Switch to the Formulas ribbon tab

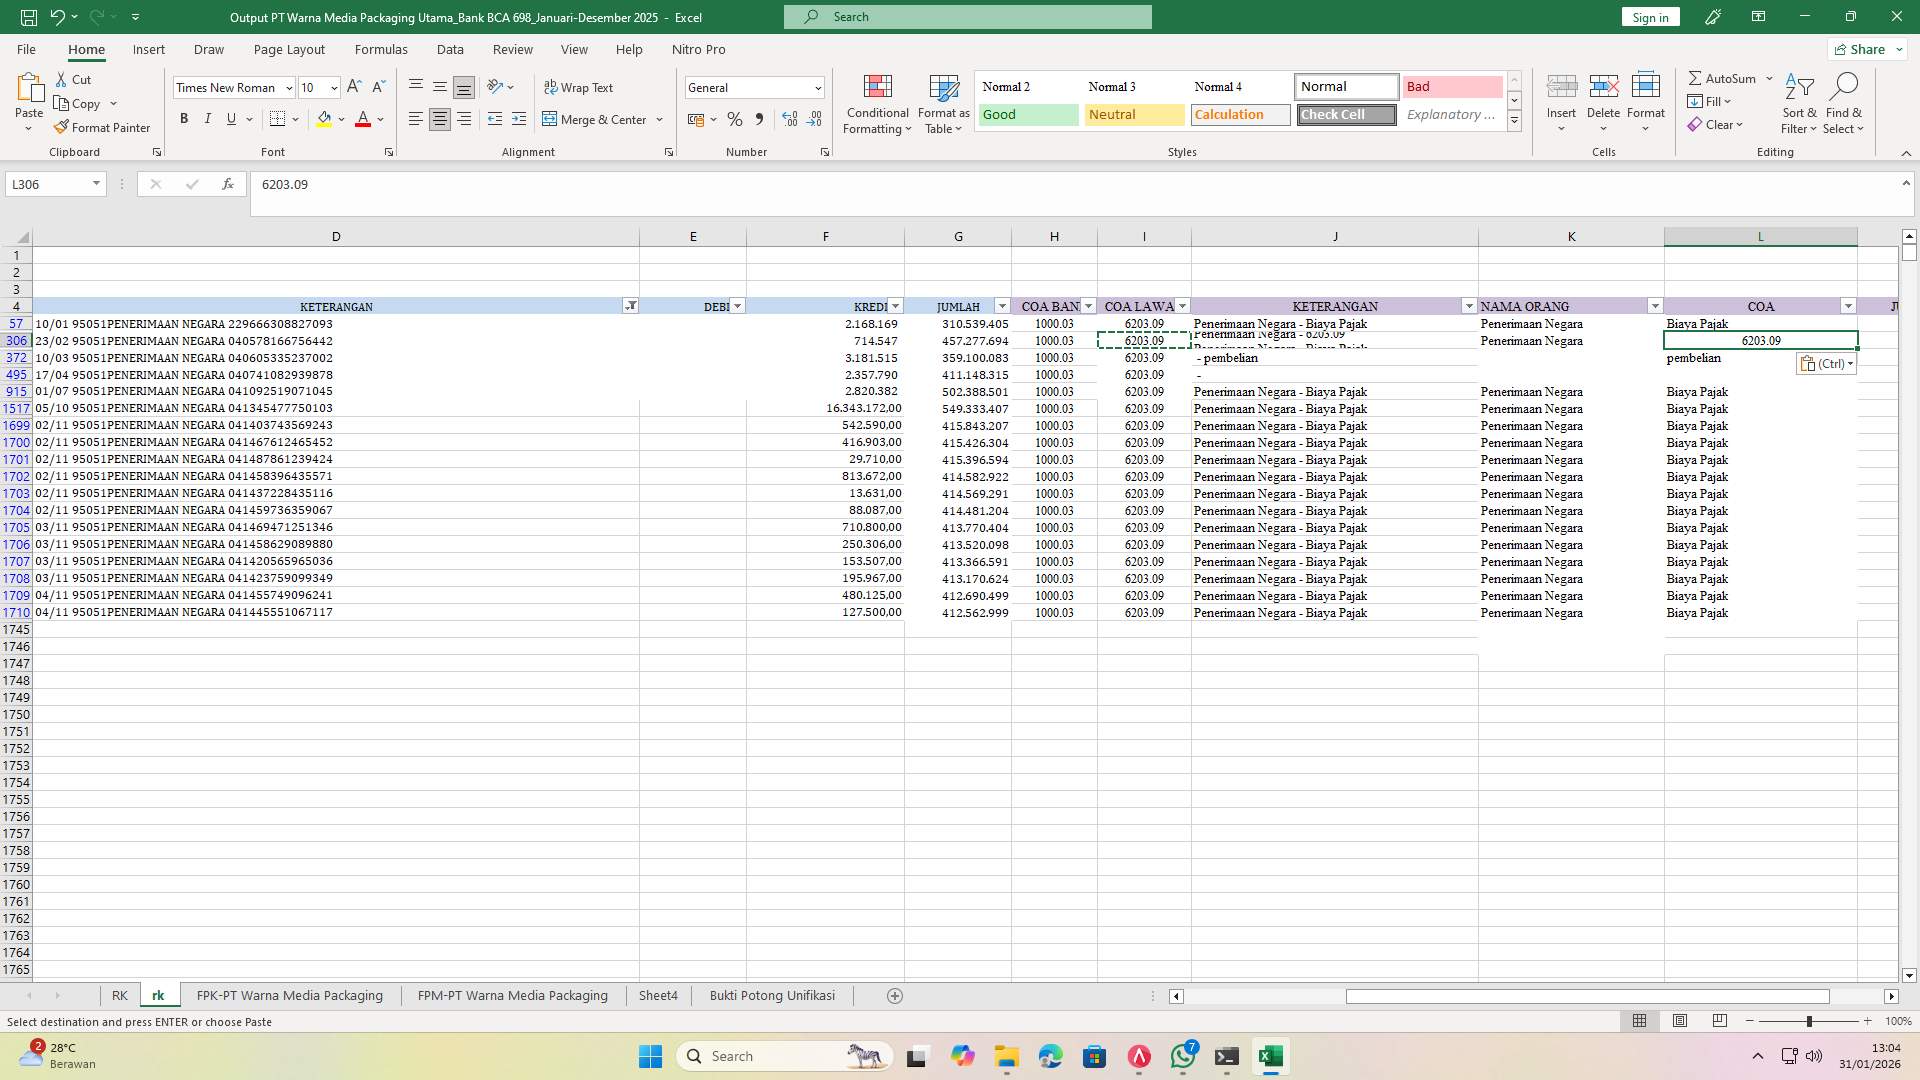click(381, 49)
